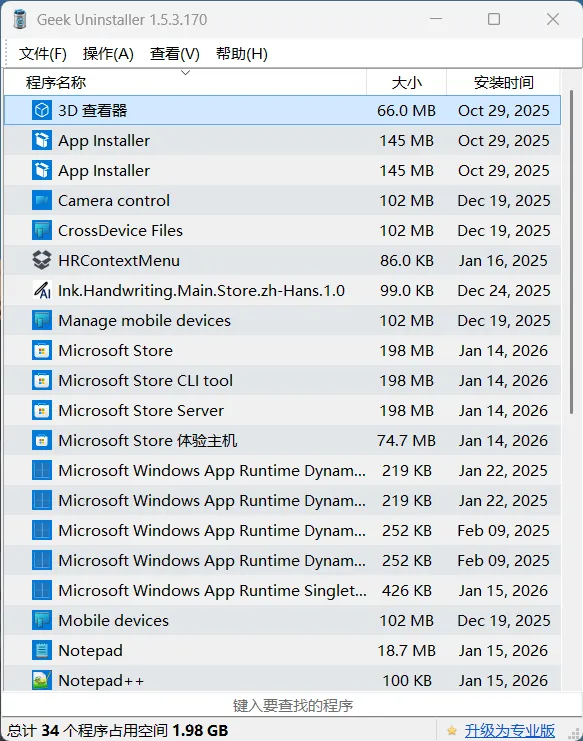Sort by the 程序名称 column header
Viewport: 583px width, 741px height.
click(x=185, y=82)
